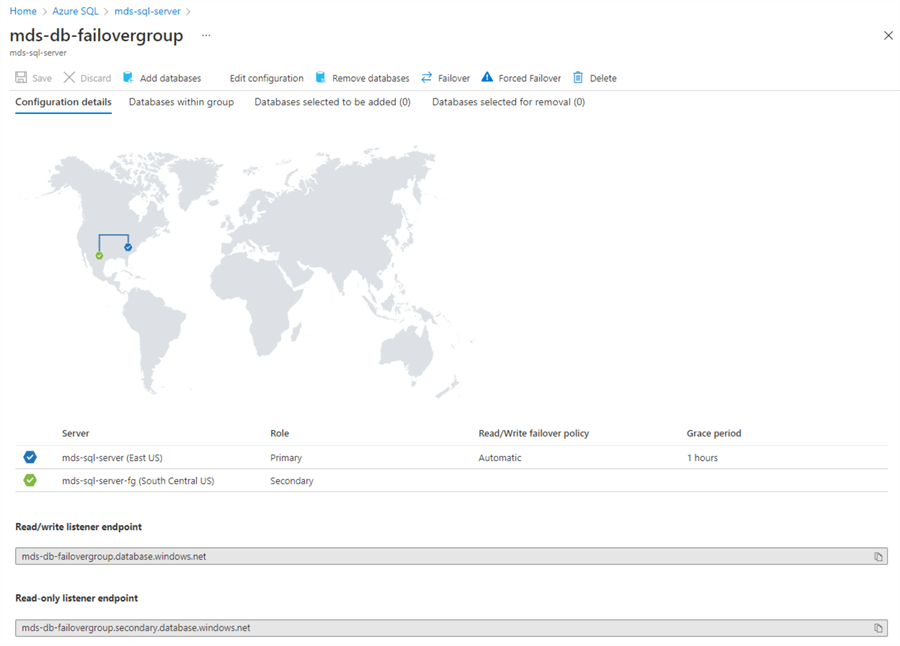The image size is (900, 646).
Task: Click the blue primary server marker on map
Action: 128,247
